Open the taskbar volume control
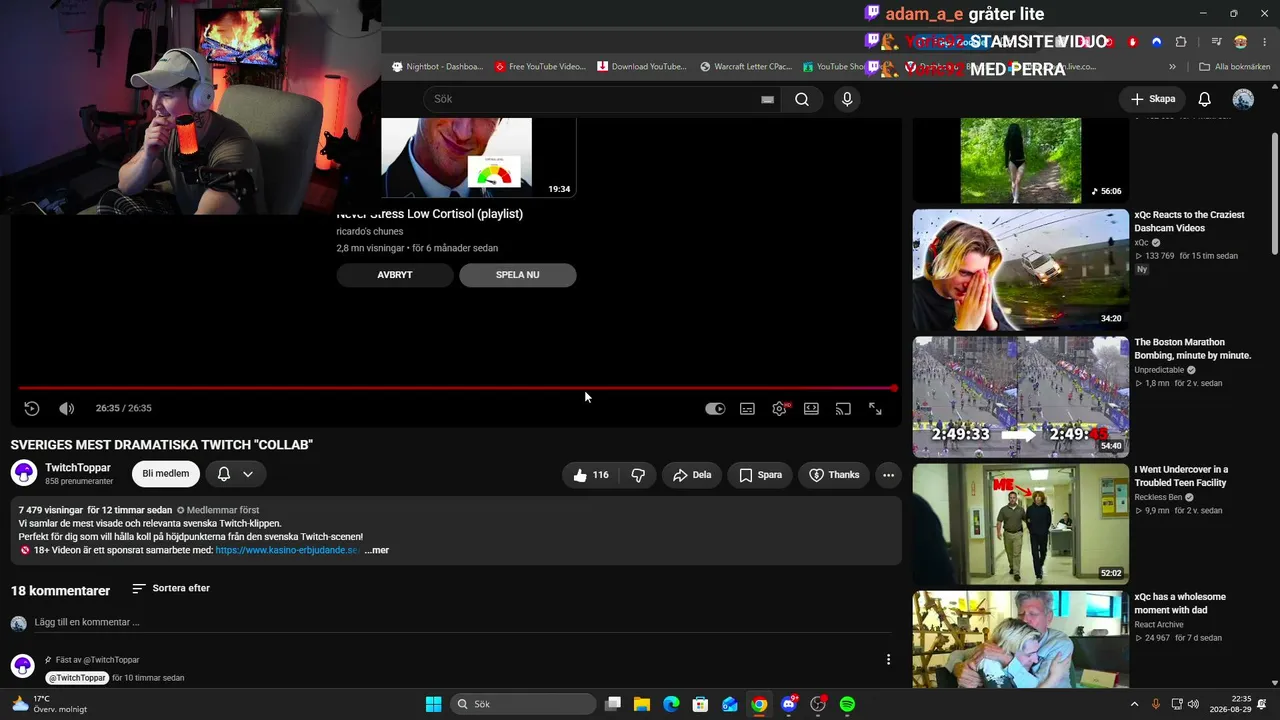This screenshot has width=1280, height=720. click(x=1193, y=704)
